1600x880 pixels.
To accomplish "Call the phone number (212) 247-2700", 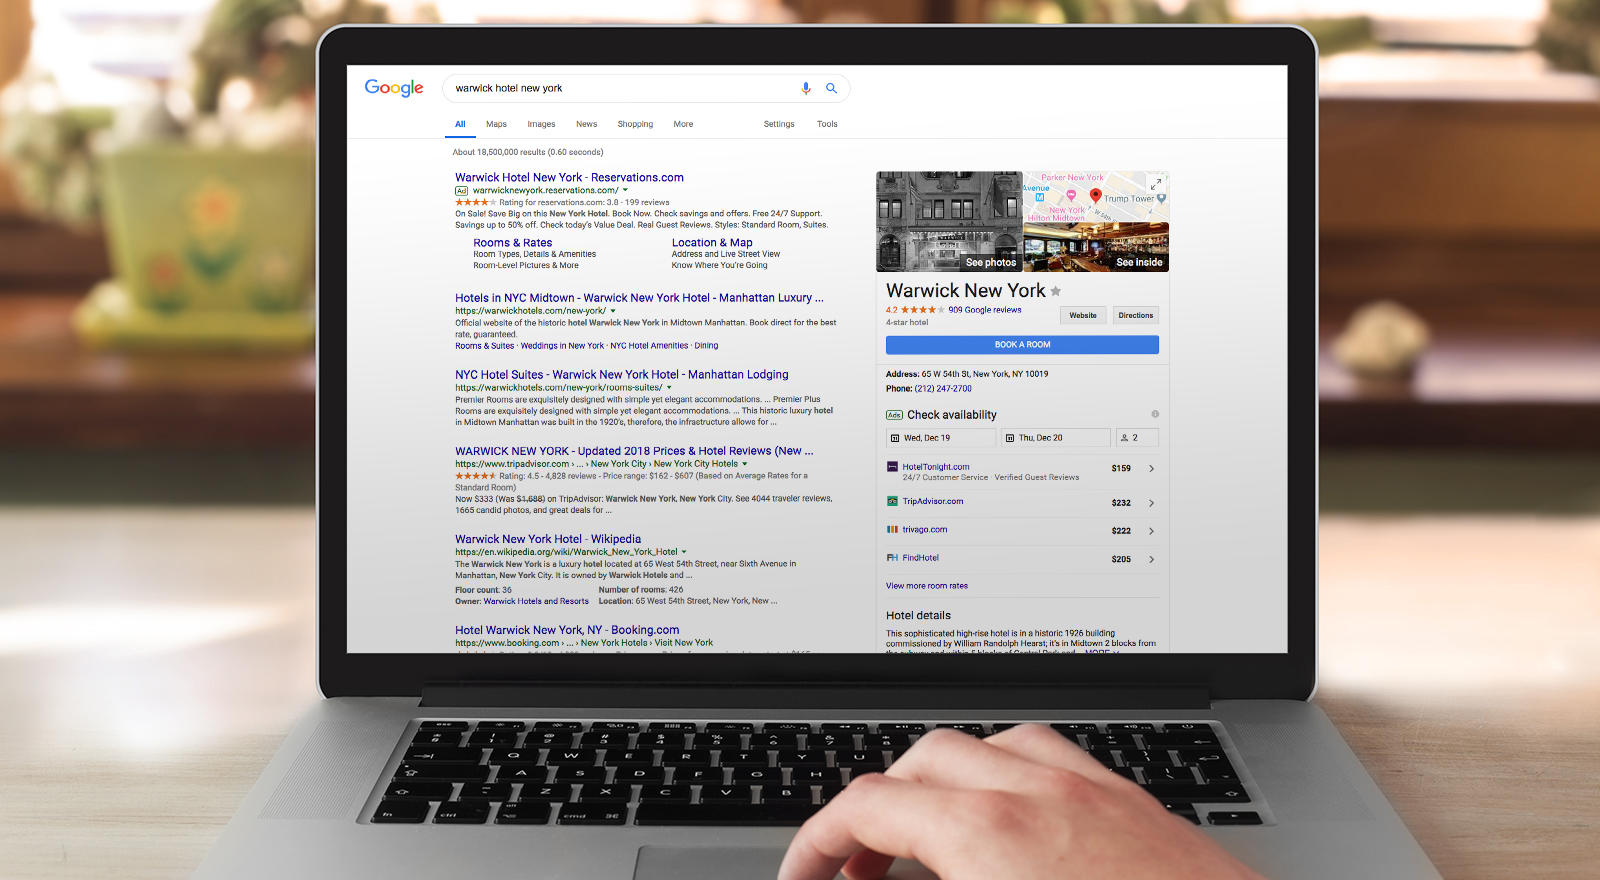I will tap(943, 389).
